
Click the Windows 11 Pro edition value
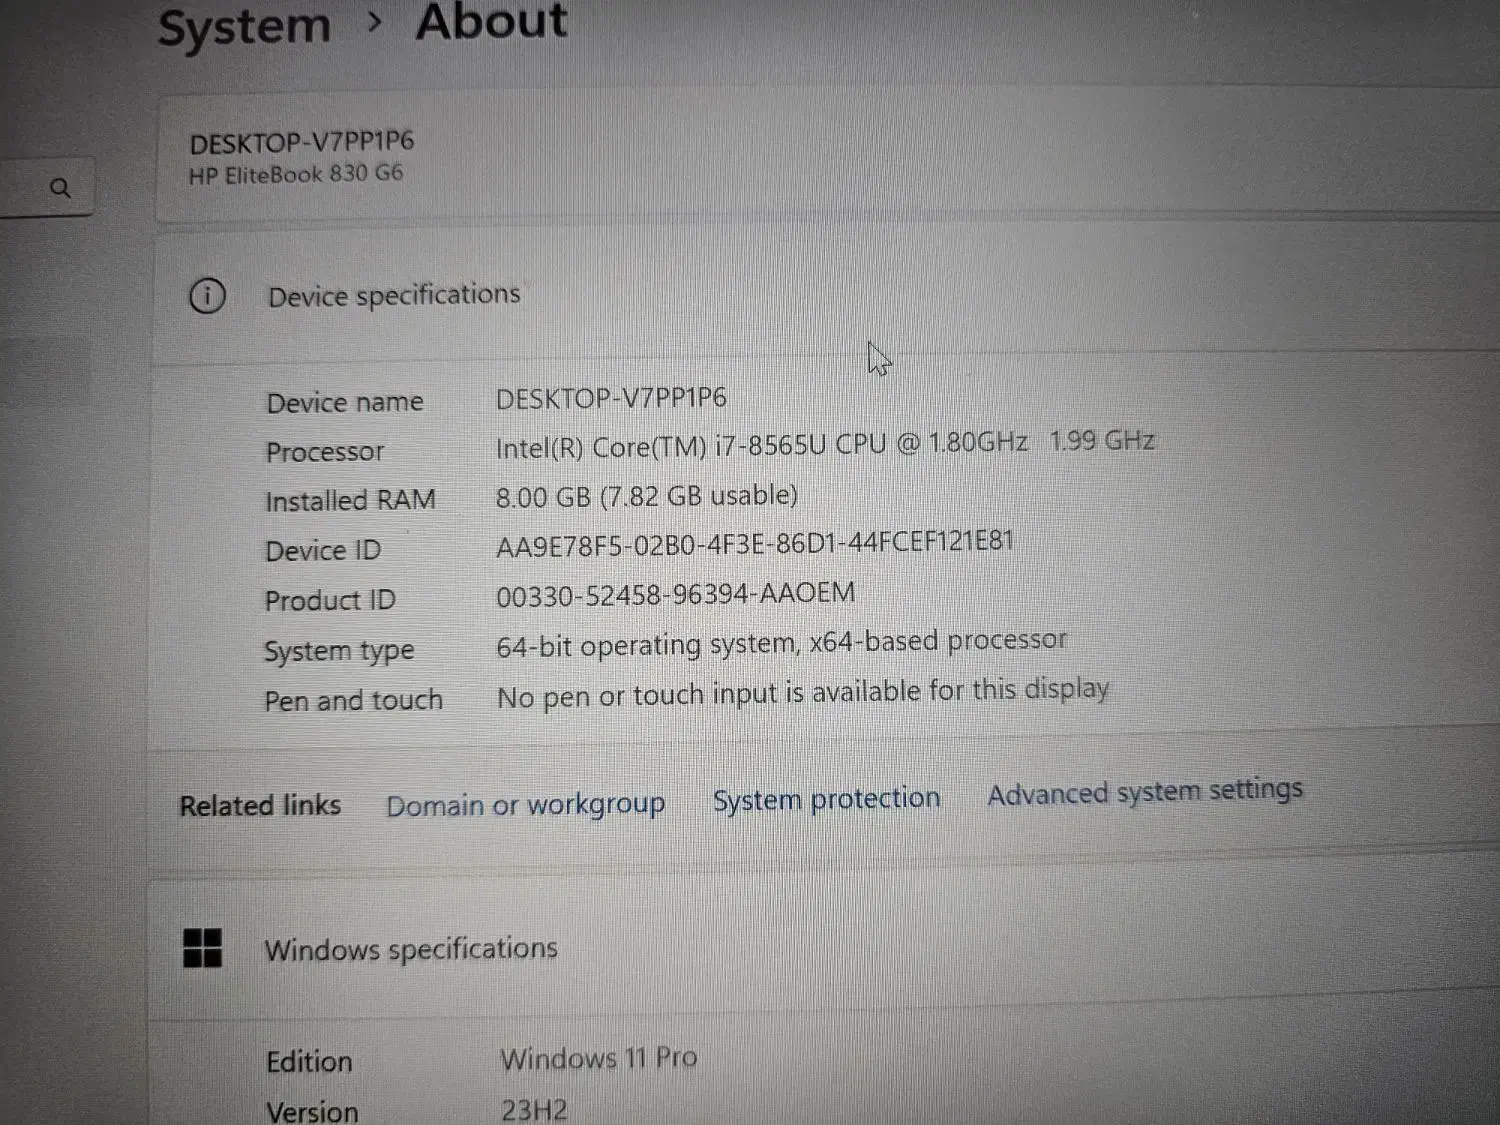pyautogui.click(x=599, y=1058)
